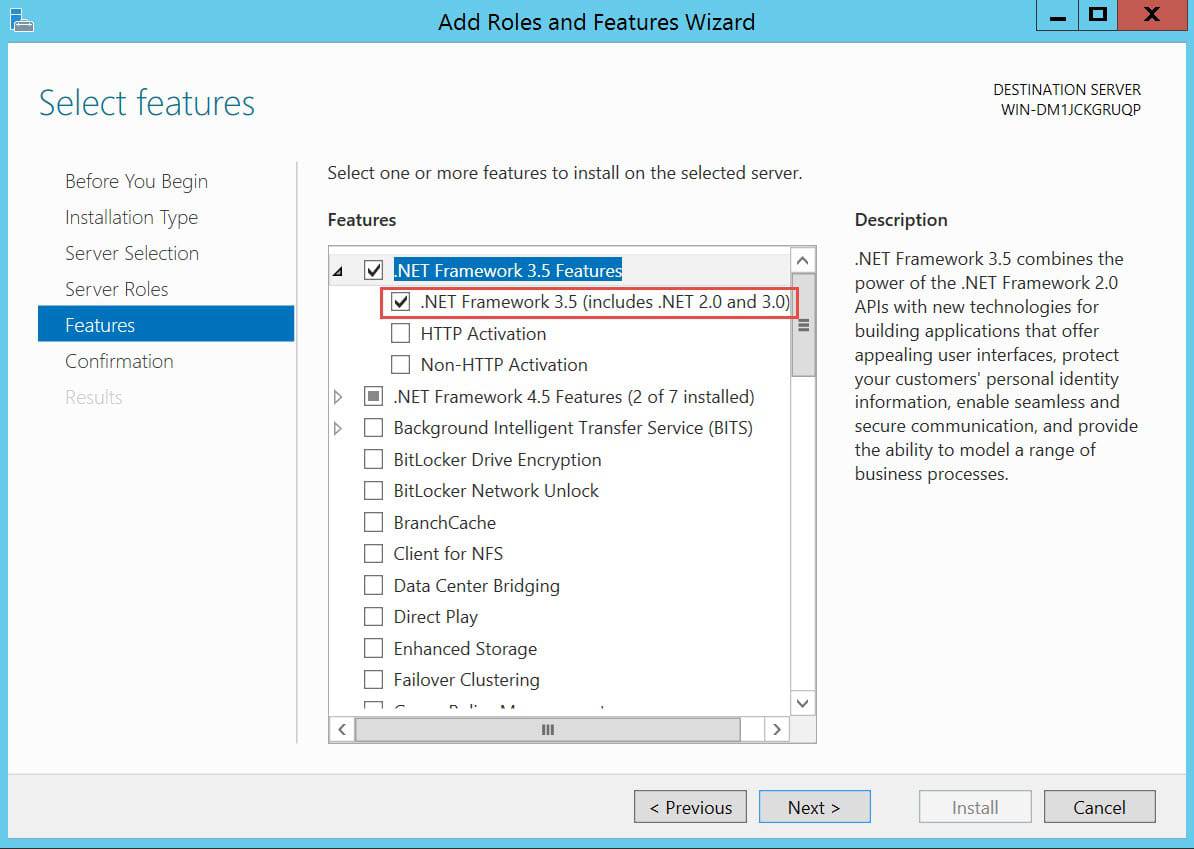Select BranchCache label

pyautogui.click(x=444, y=522)
